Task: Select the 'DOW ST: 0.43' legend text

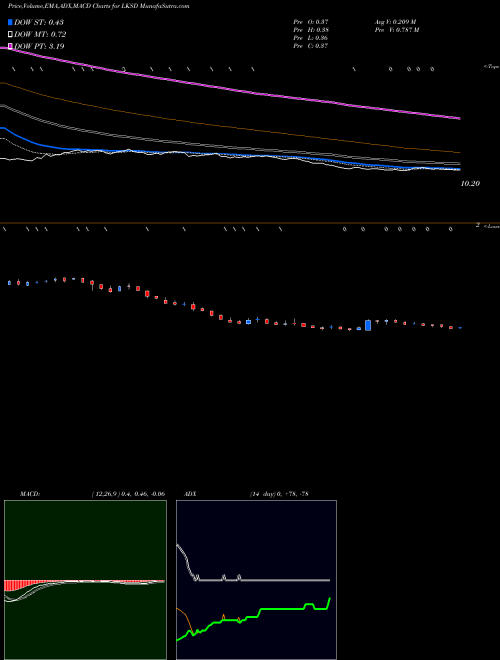Action: pos(39,22)
